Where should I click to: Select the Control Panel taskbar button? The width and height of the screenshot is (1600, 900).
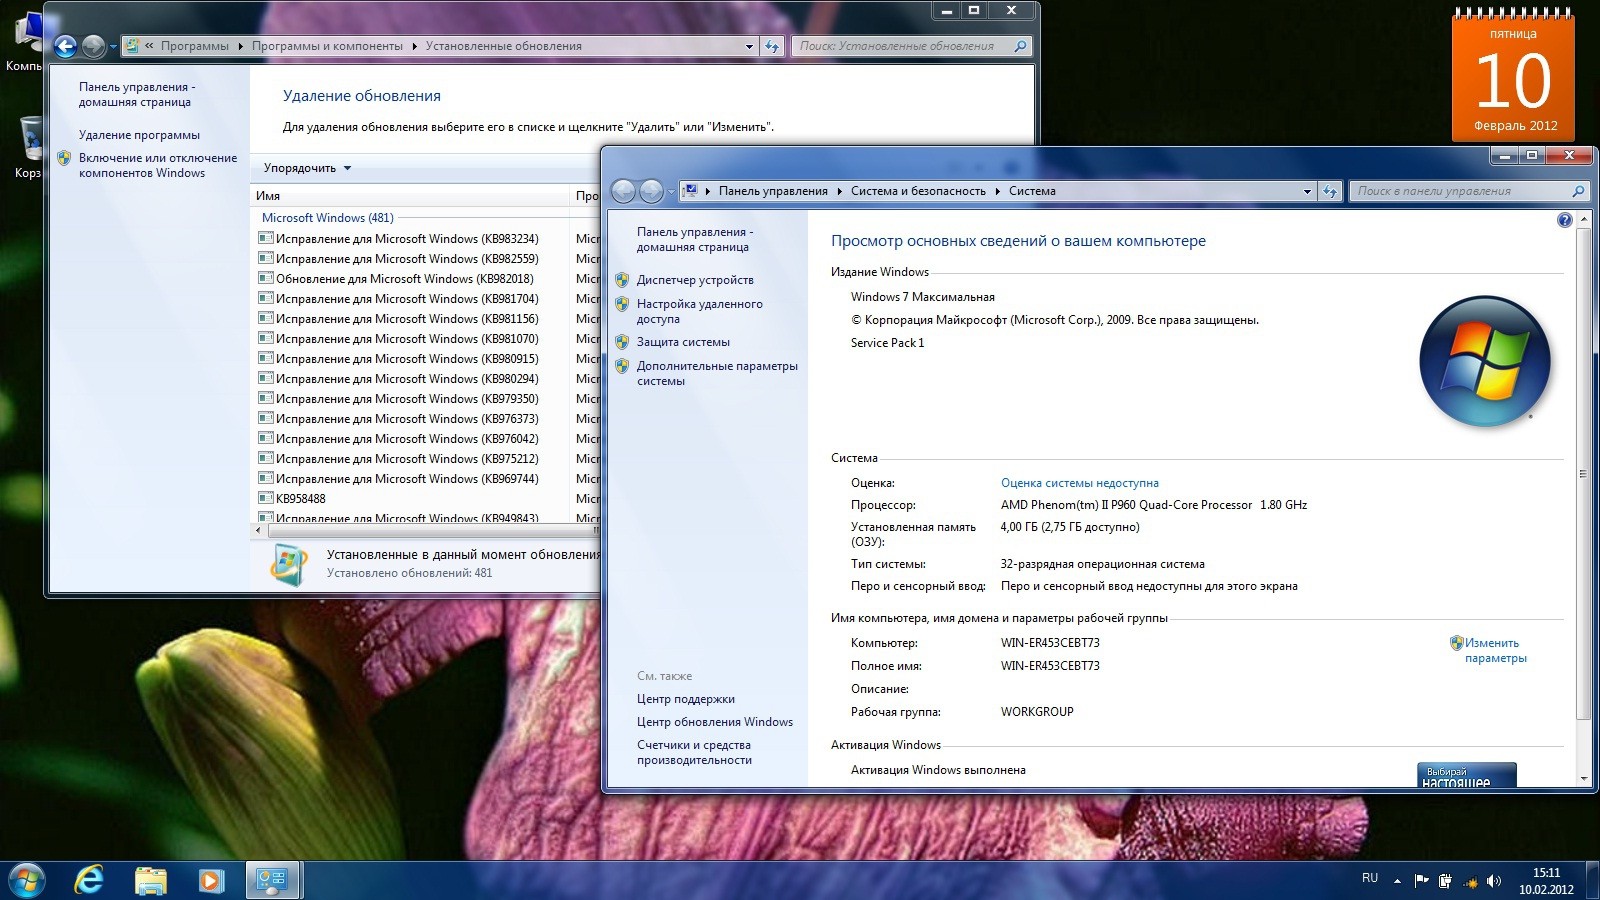pyautogui.click(x=272, y=881)
